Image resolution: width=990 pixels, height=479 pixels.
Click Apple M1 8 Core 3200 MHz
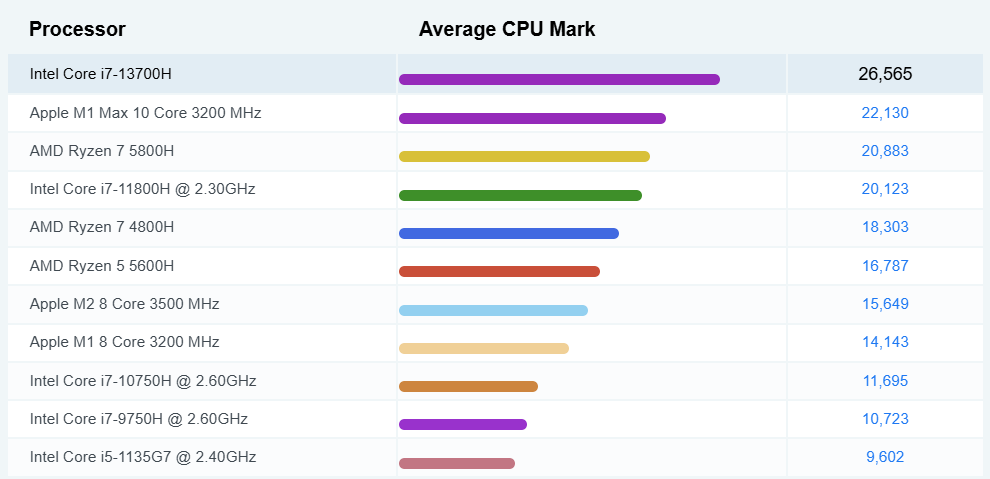(124, 342)
